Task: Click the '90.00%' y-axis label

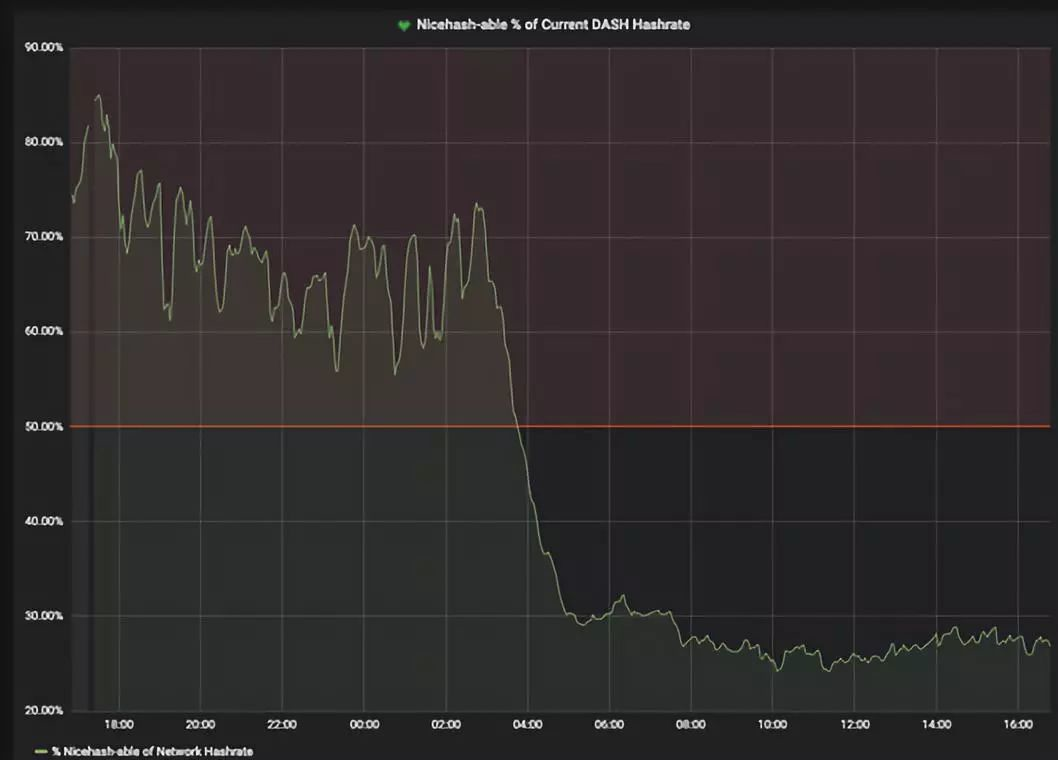Action: coord(44,47)
